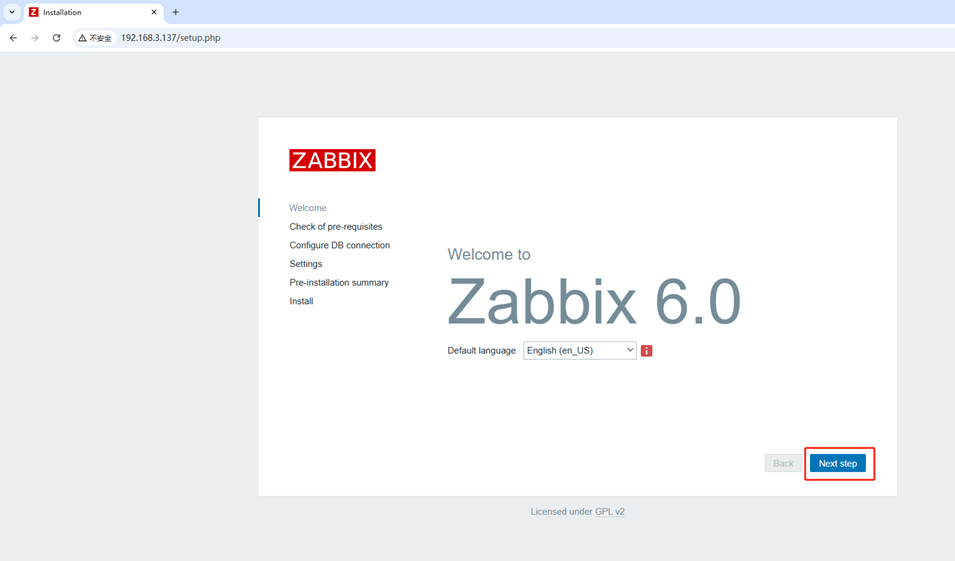Close the Installation tab
The width and height of the screenshot is (955, 561).
[154, 12]
